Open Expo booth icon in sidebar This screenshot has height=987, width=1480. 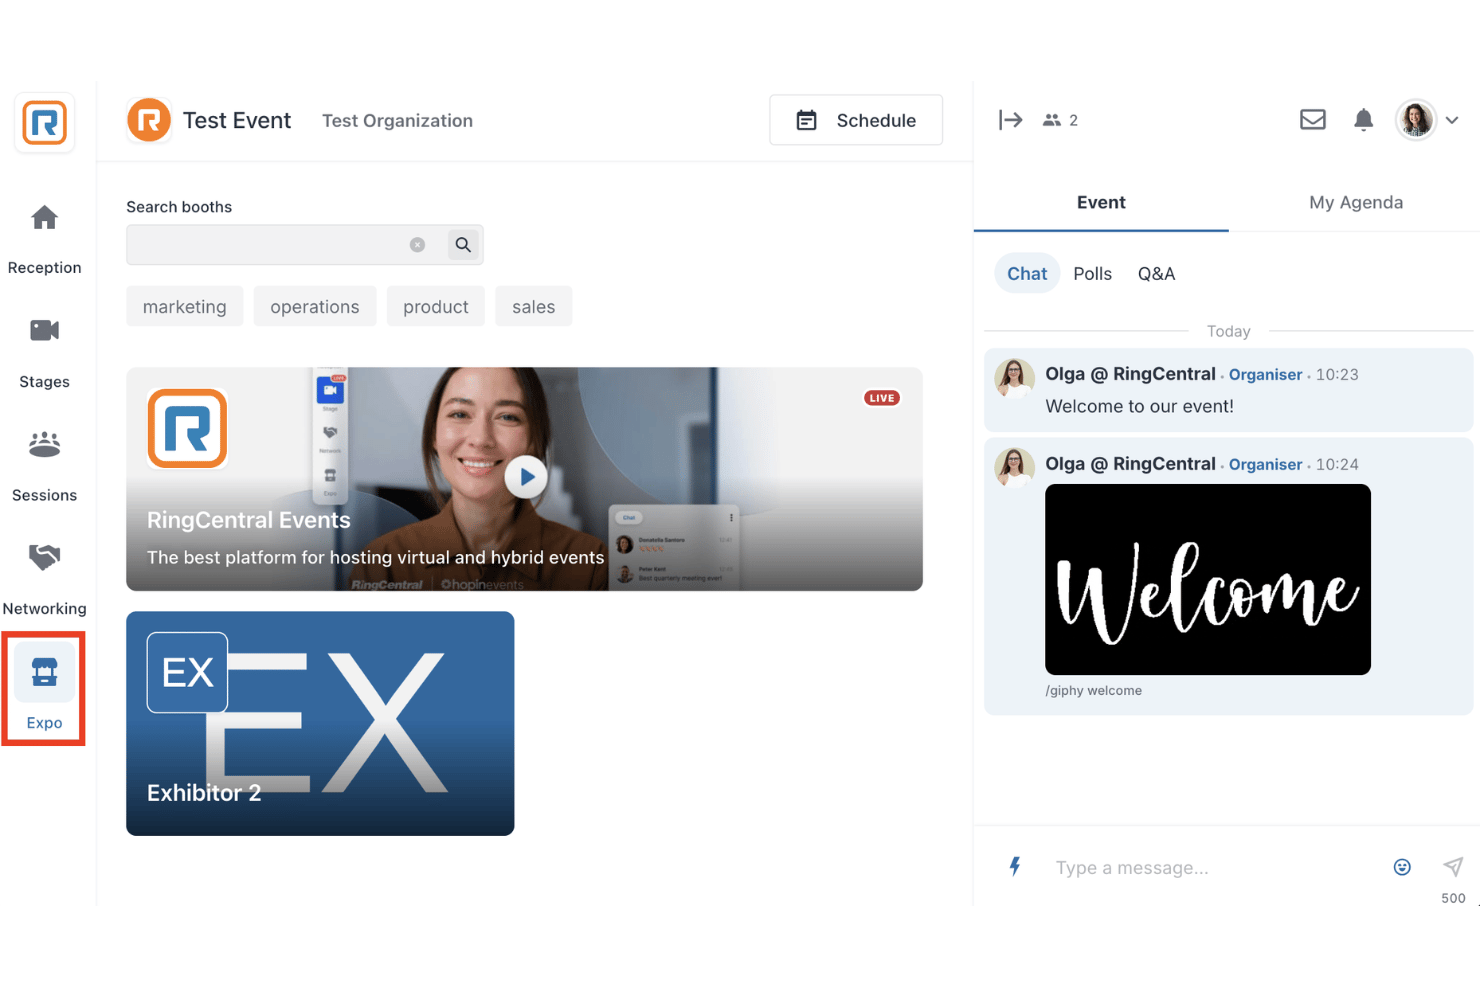(44, 672)
